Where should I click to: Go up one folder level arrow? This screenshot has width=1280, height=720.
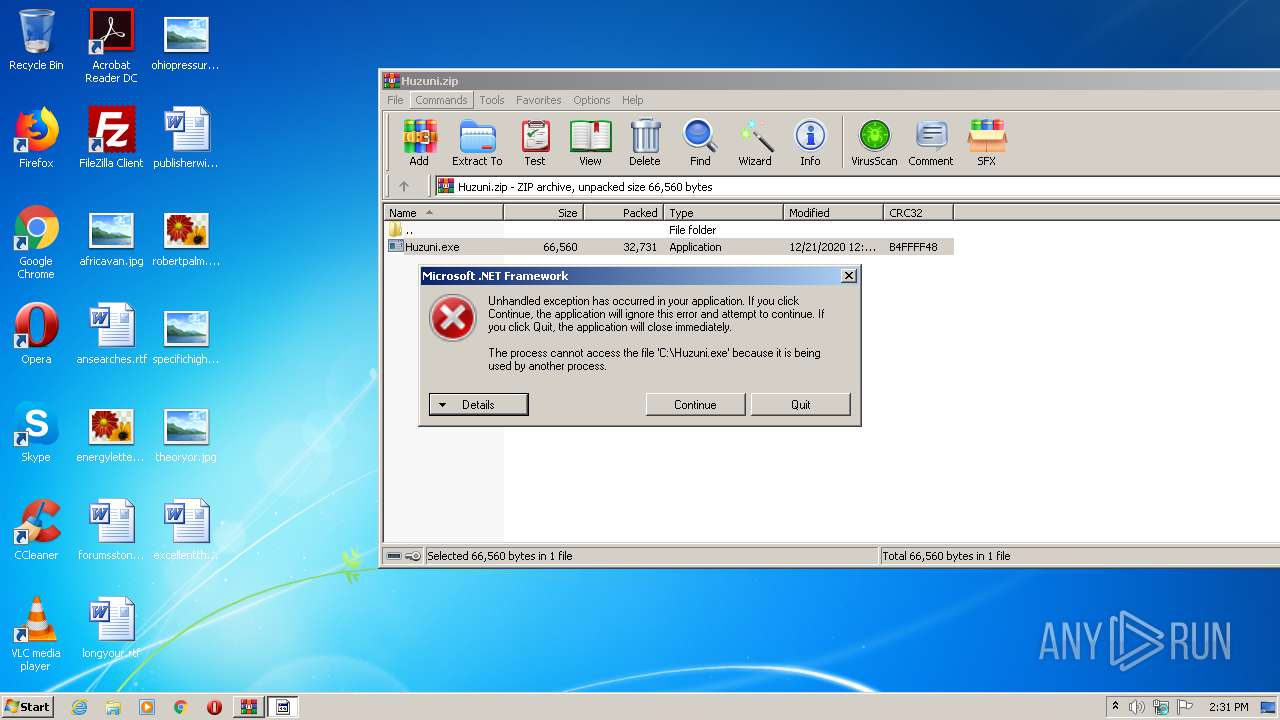coord(404,186)
